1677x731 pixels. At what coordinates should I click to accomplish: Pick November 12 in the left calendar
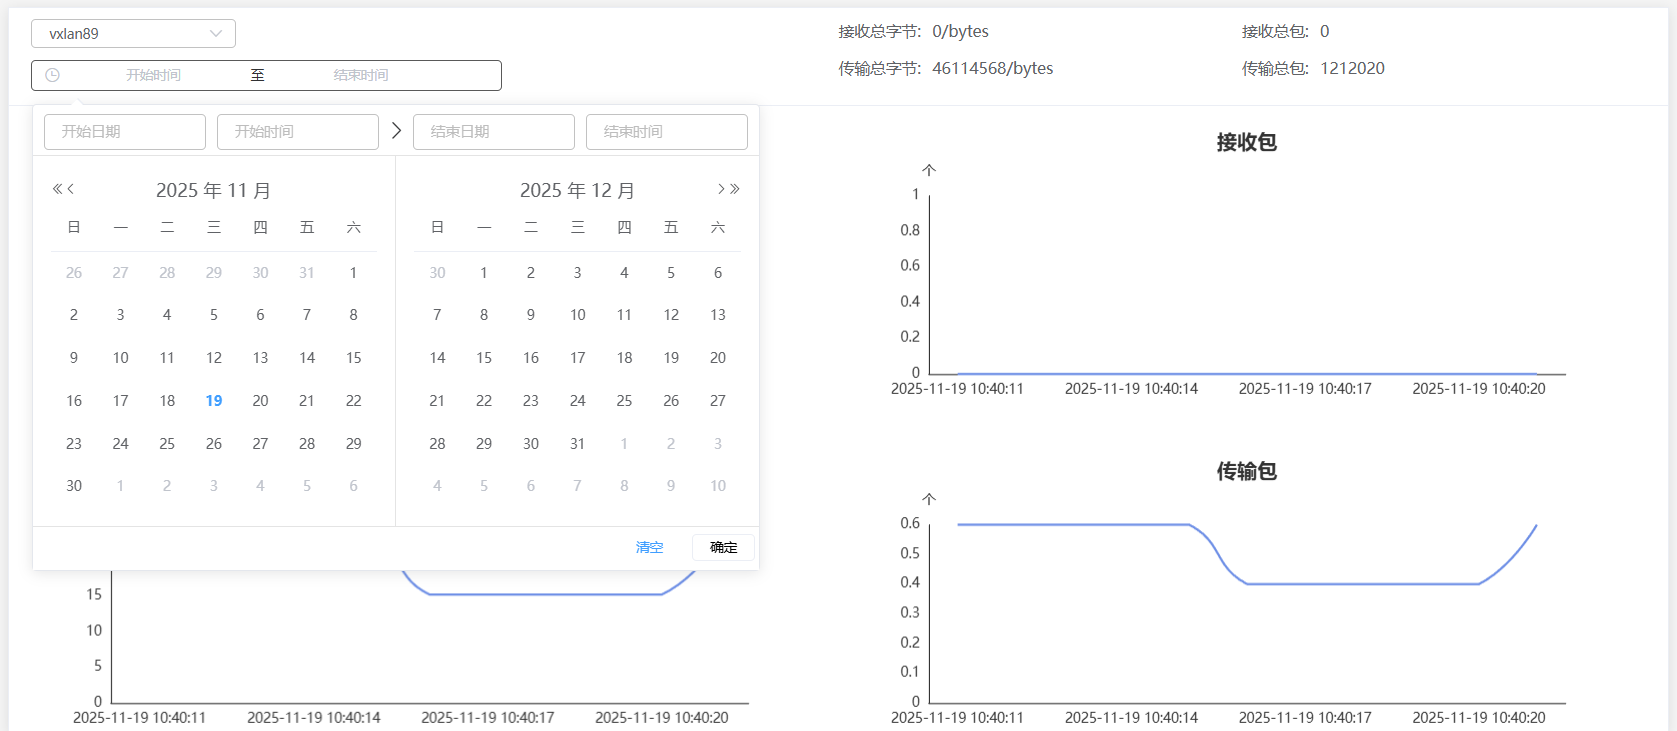214,357
